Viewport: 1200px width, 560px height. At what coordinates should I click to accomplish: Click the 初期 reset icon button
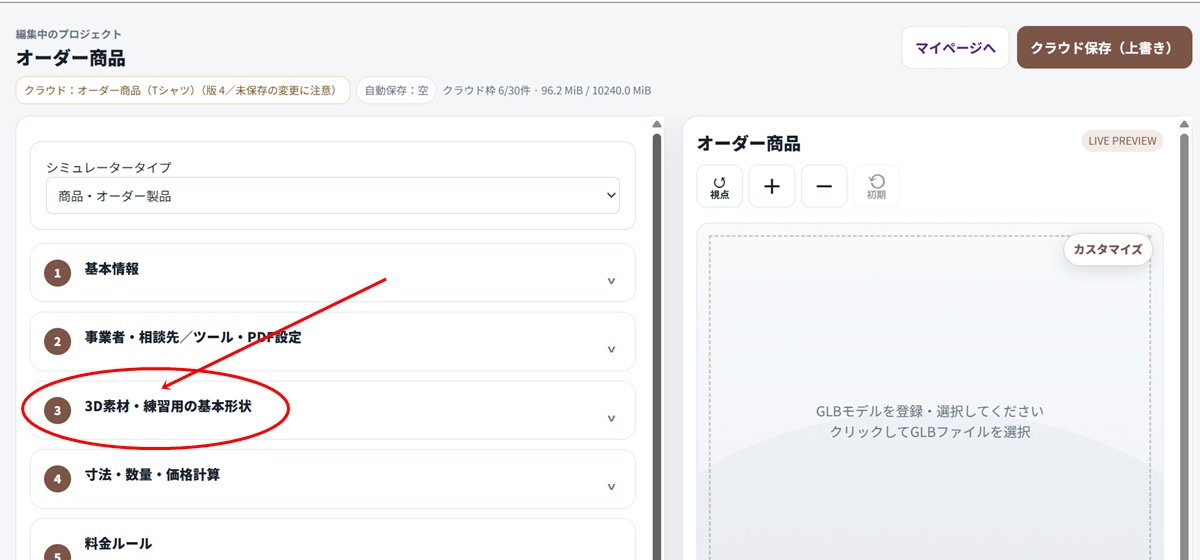click(877, 186)
